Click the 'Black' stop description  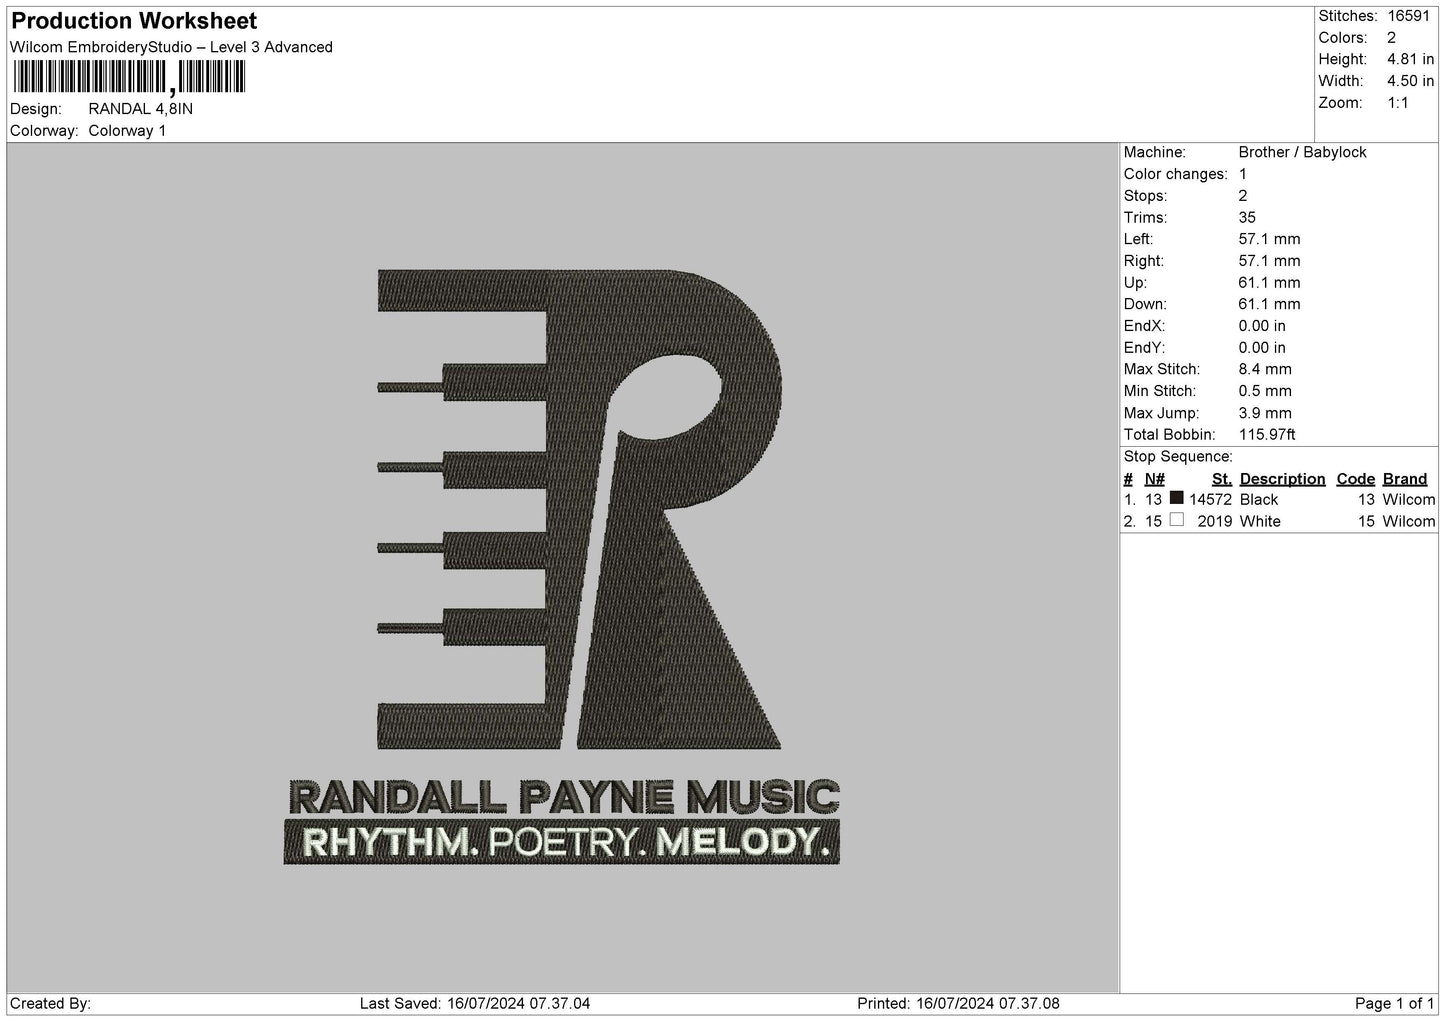(1259, 500)
